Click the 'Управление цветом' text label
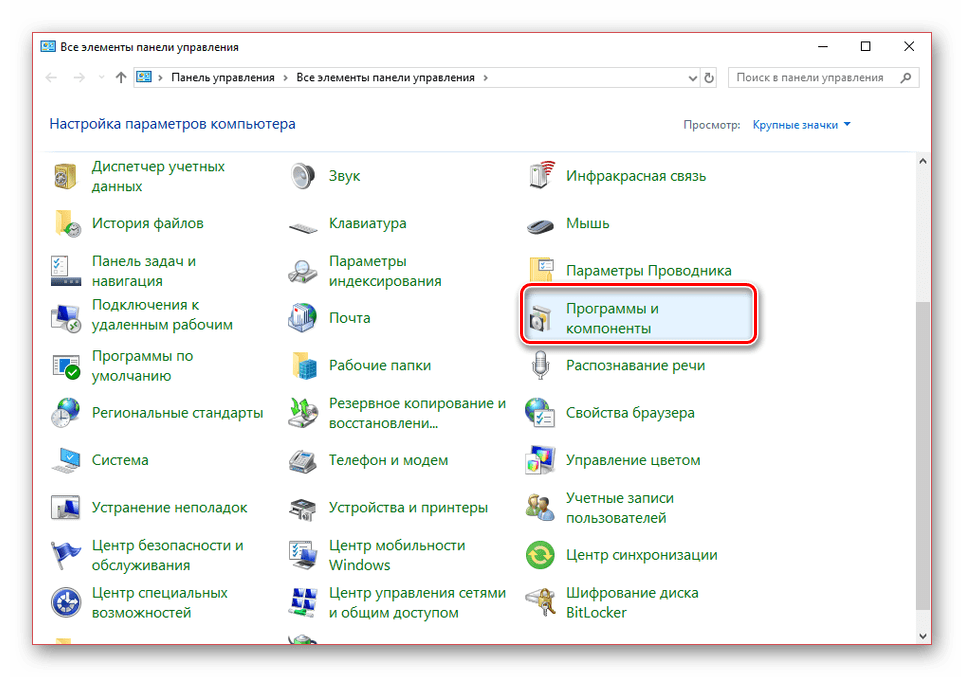 pos(633,461)
